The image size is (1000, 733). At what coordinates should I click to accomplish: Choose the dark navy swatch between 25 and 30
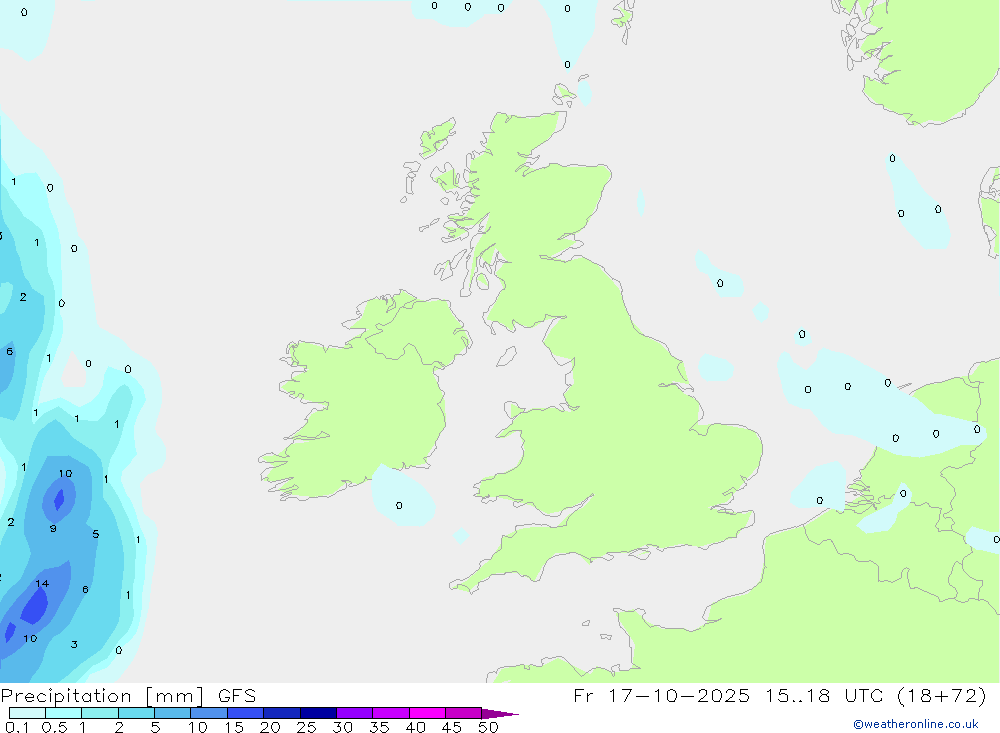point(318,713)
